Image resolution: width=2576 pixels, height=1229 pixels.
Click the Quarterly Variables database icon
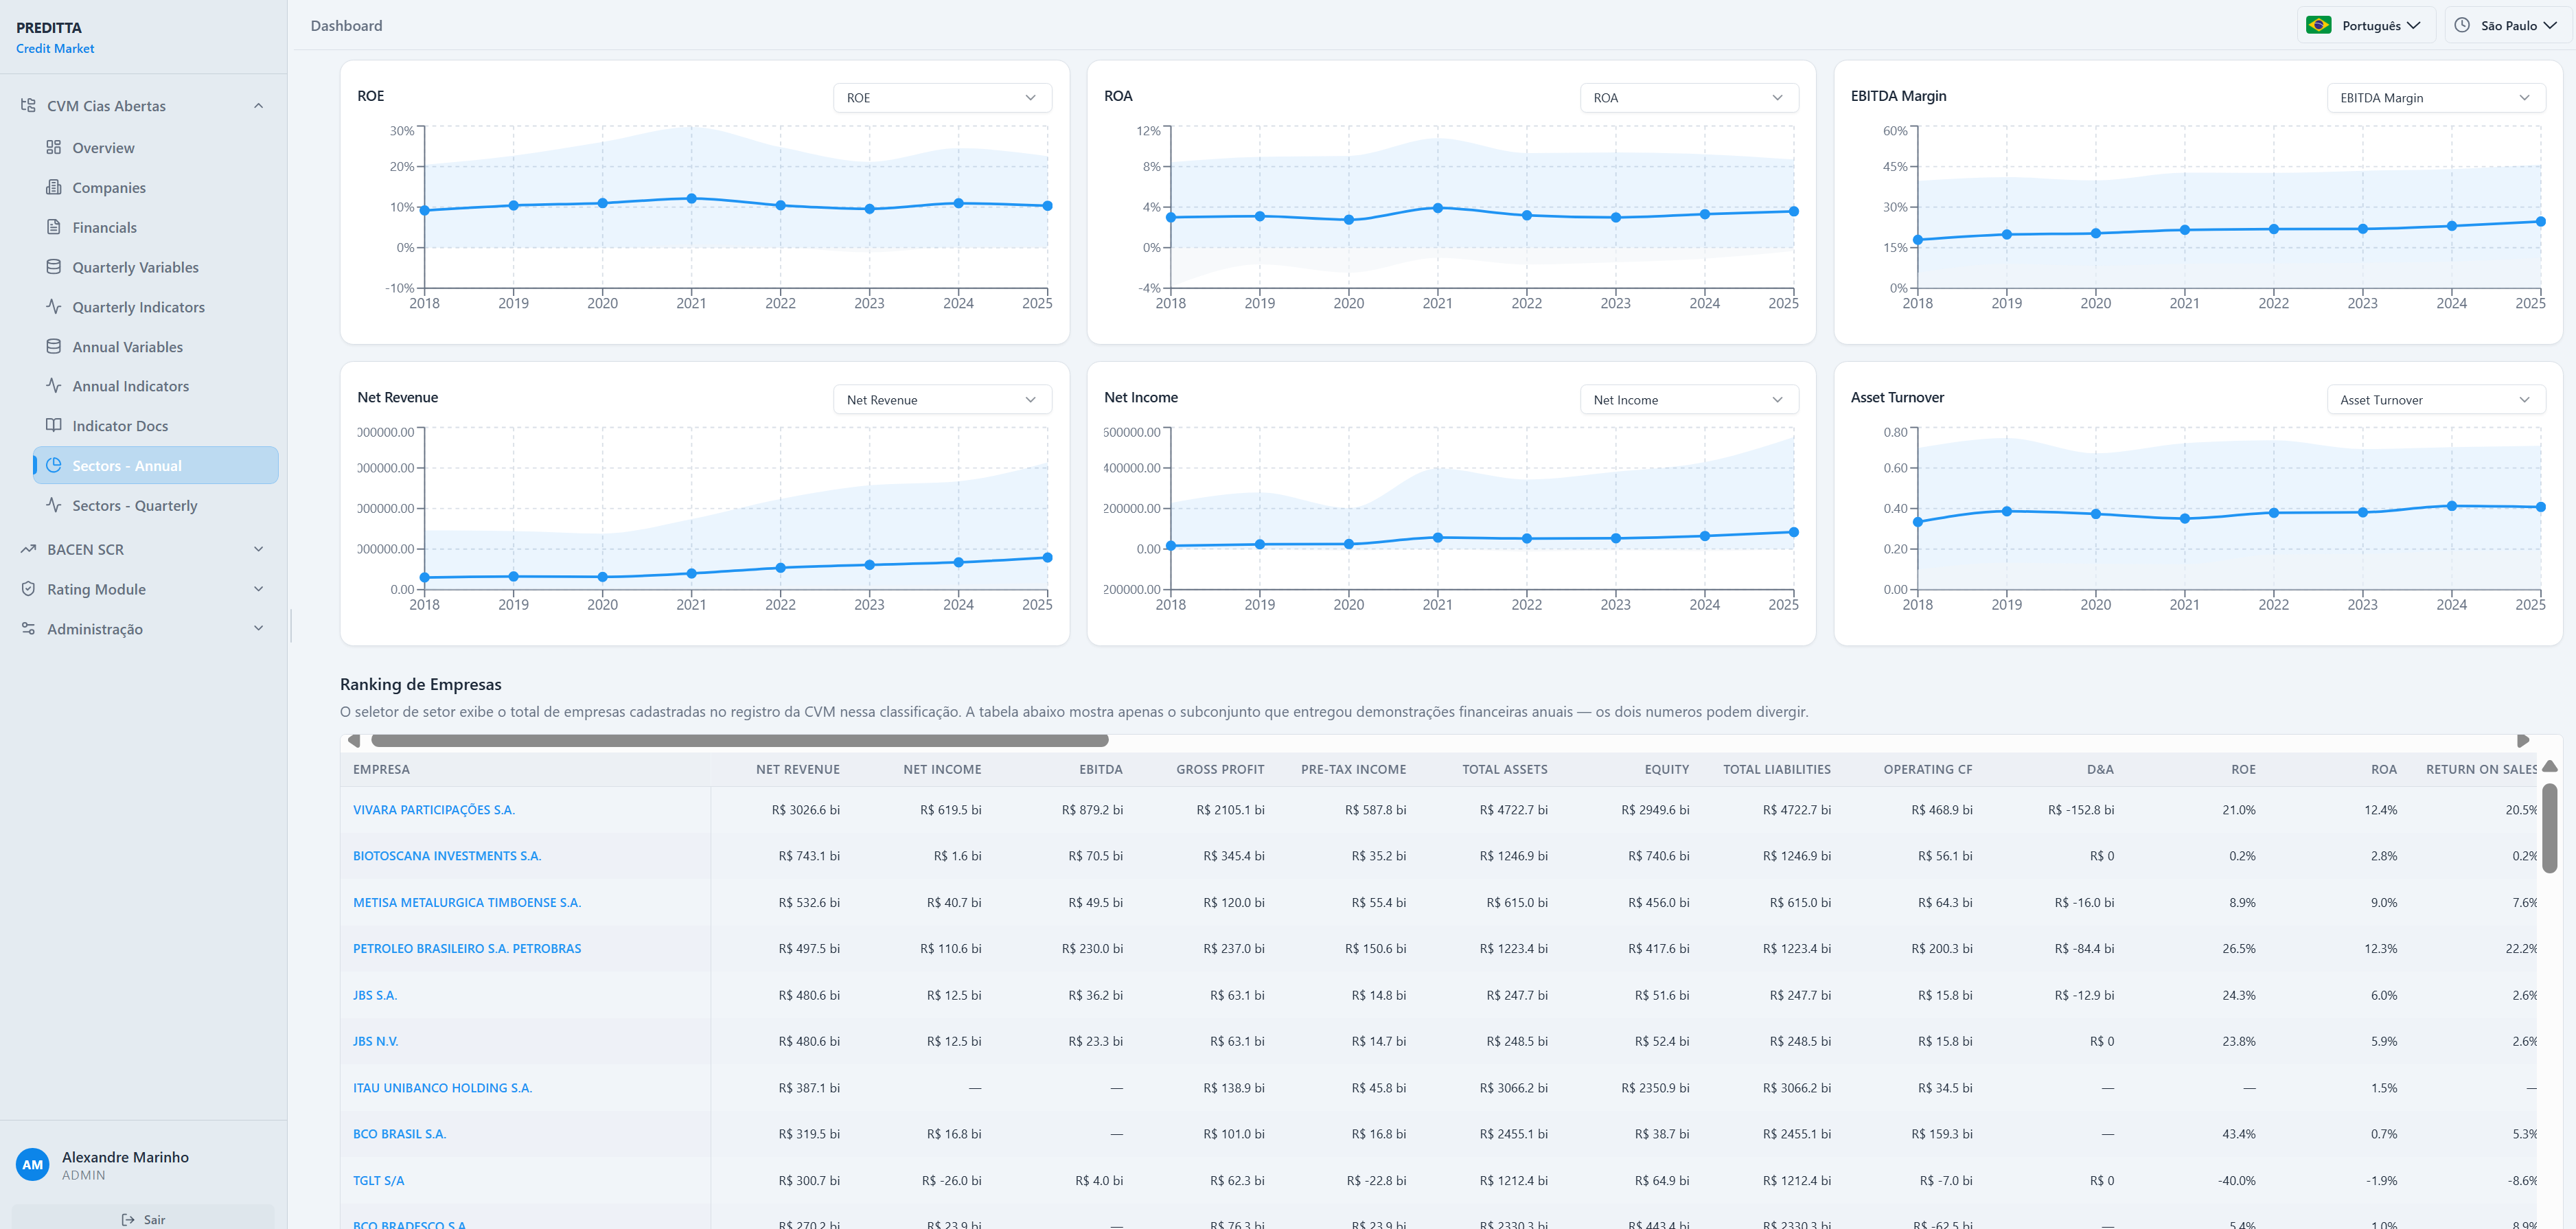click(x=54, y=267)
